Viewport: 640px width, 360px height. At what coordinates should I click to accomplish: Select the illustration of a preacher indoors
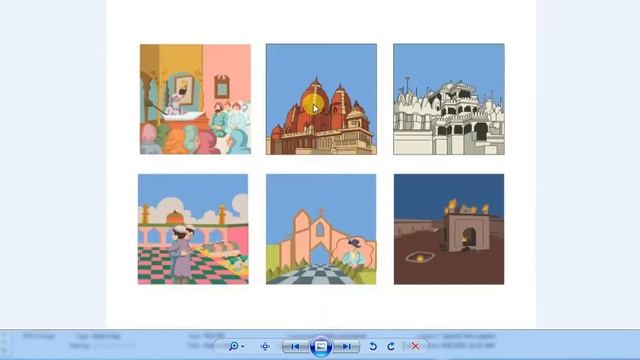pyautogui.click(x=196, y=99)
